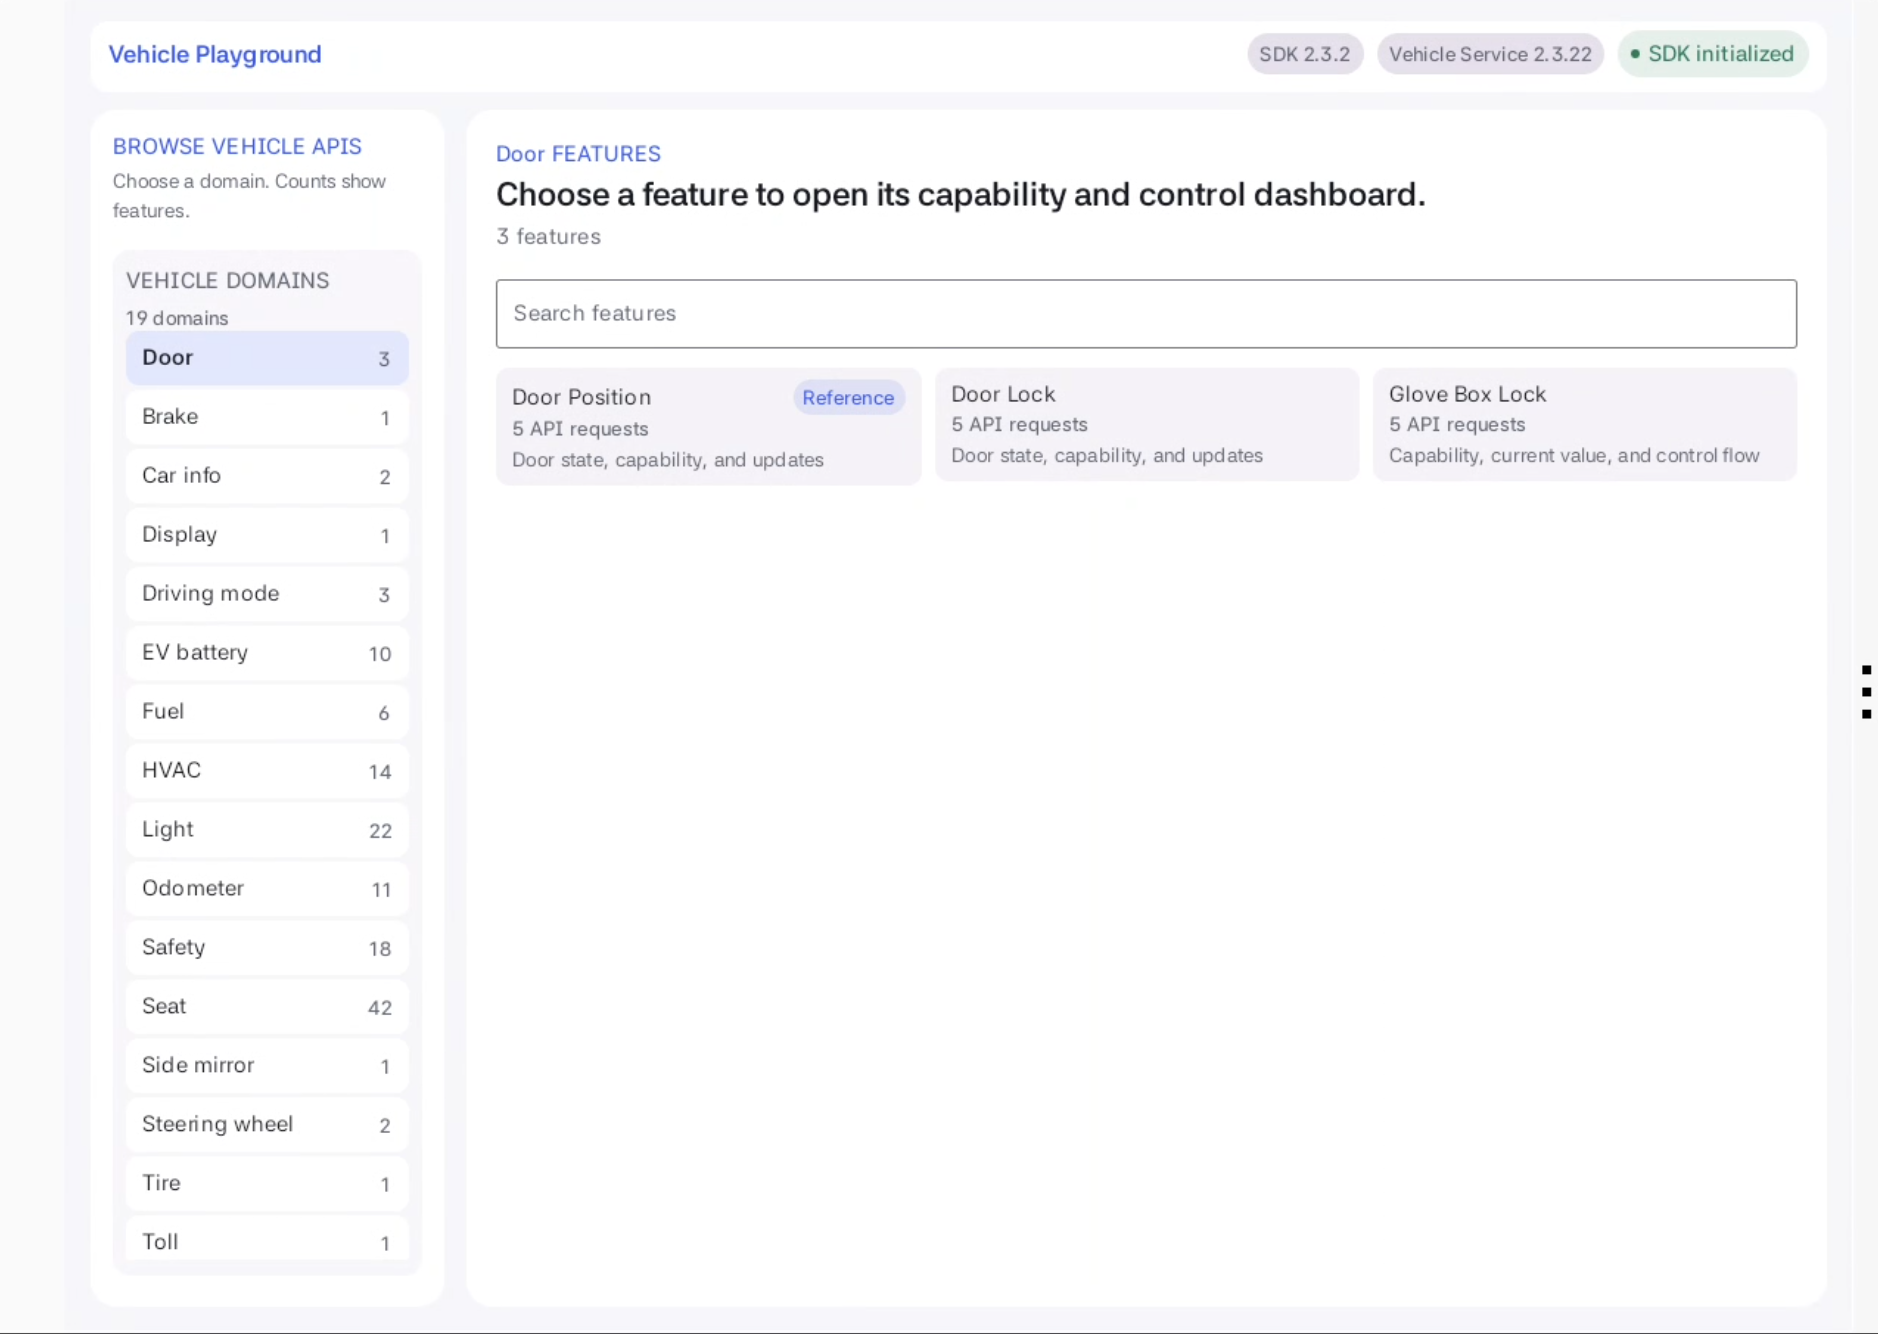Click the Reference badge on Door Position
The image size is (1878, 1334).
(x=848, y=398)
